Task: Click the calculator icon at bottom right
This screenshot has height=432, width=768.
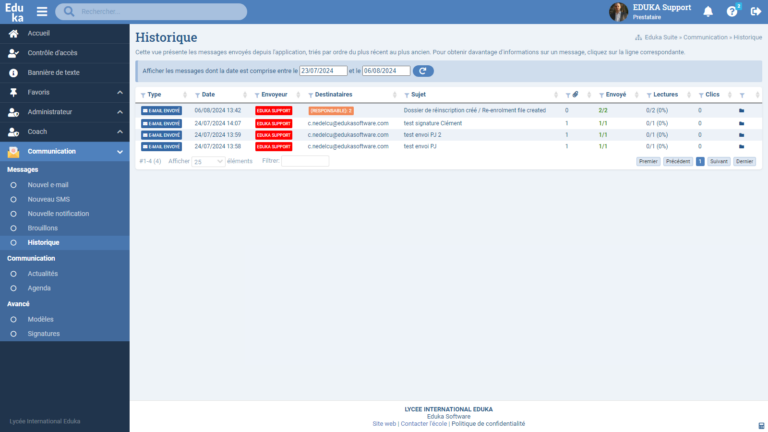Action: (761, 424)
